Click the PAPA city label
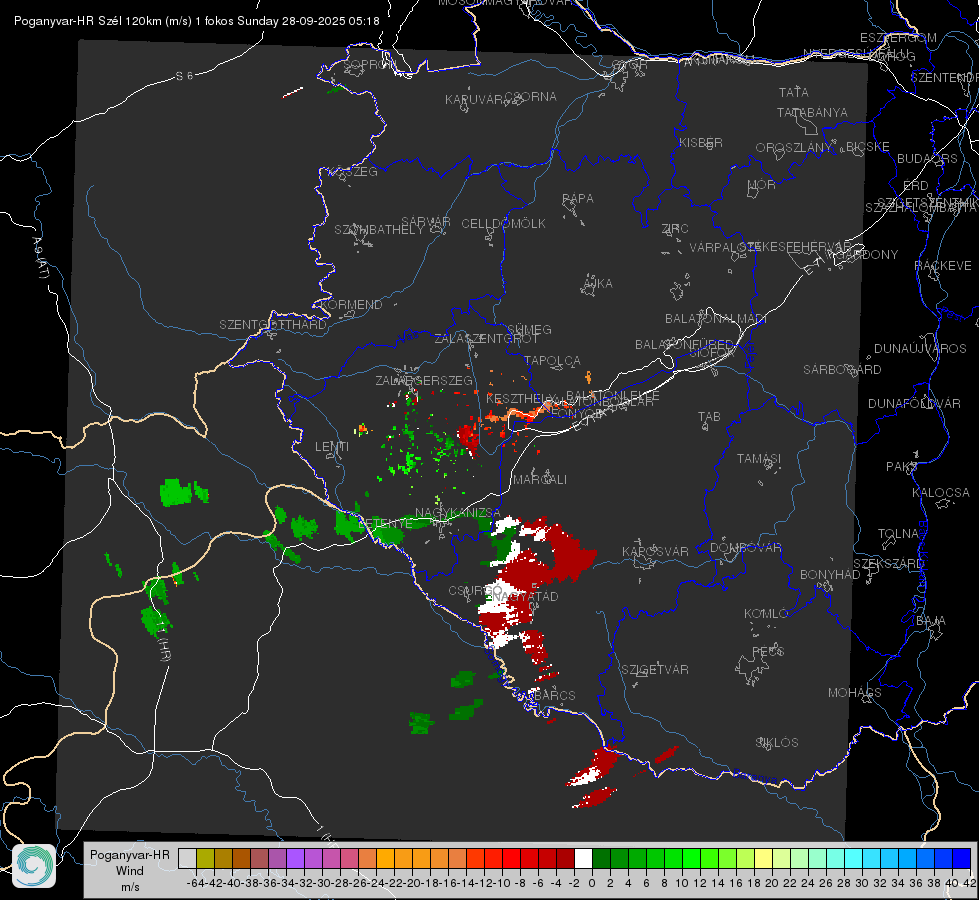 (x=578, y=199)
